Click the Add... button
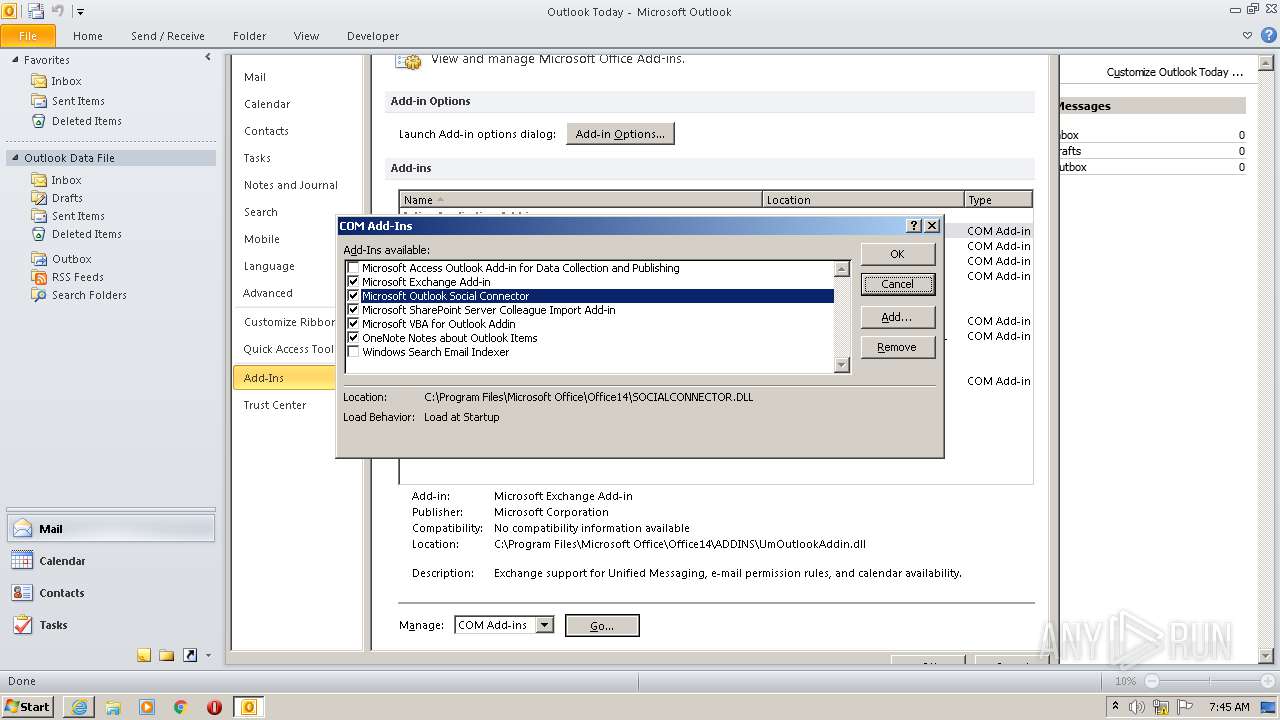The width and height of the screenshot is (1280, 720). pyautogui.click(x=897, y=317)
